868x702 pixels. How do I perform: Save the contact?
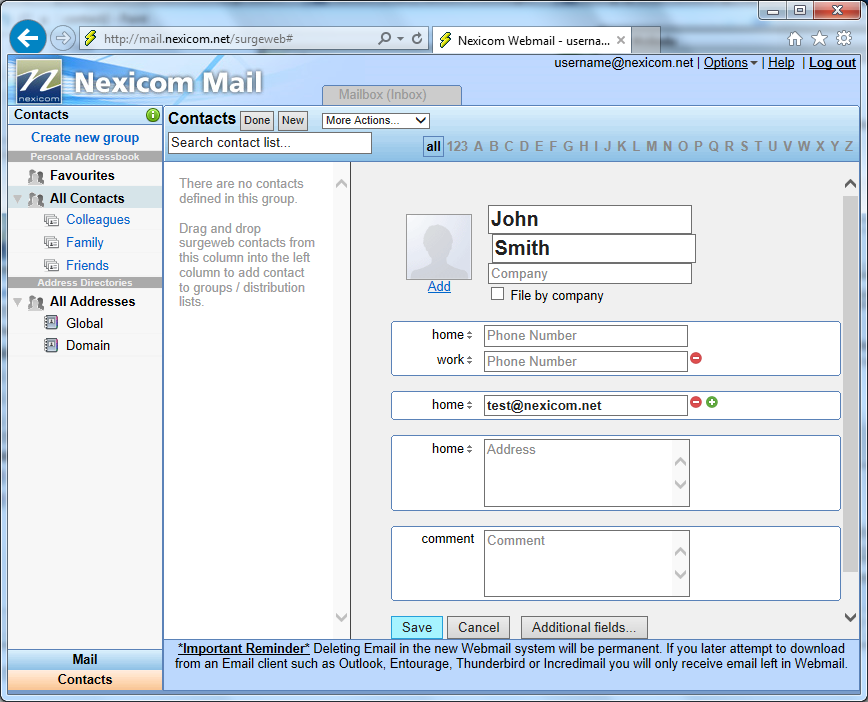[417, 627]
